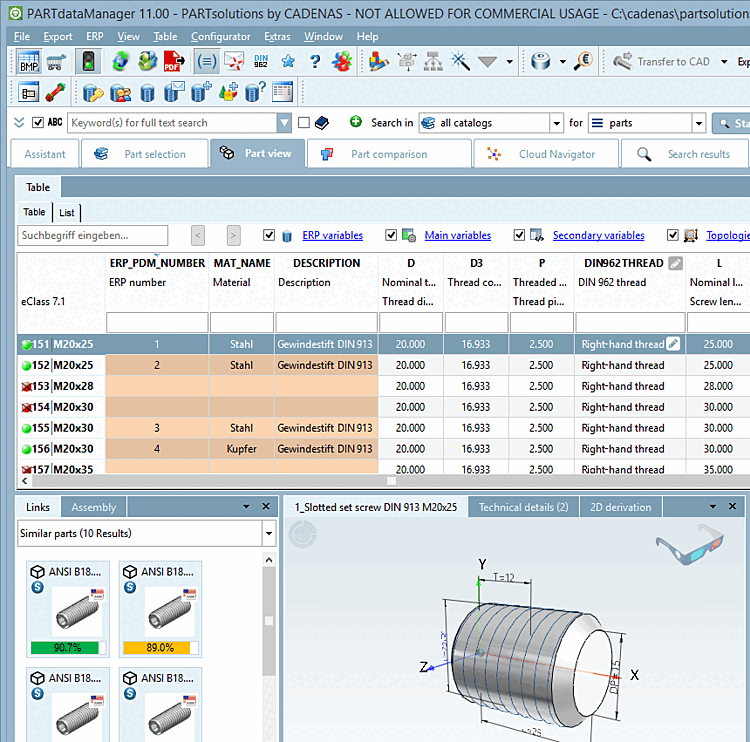Click the favorites star icon
Viewport: 750px width, 742px height.
tap(288, 62)
